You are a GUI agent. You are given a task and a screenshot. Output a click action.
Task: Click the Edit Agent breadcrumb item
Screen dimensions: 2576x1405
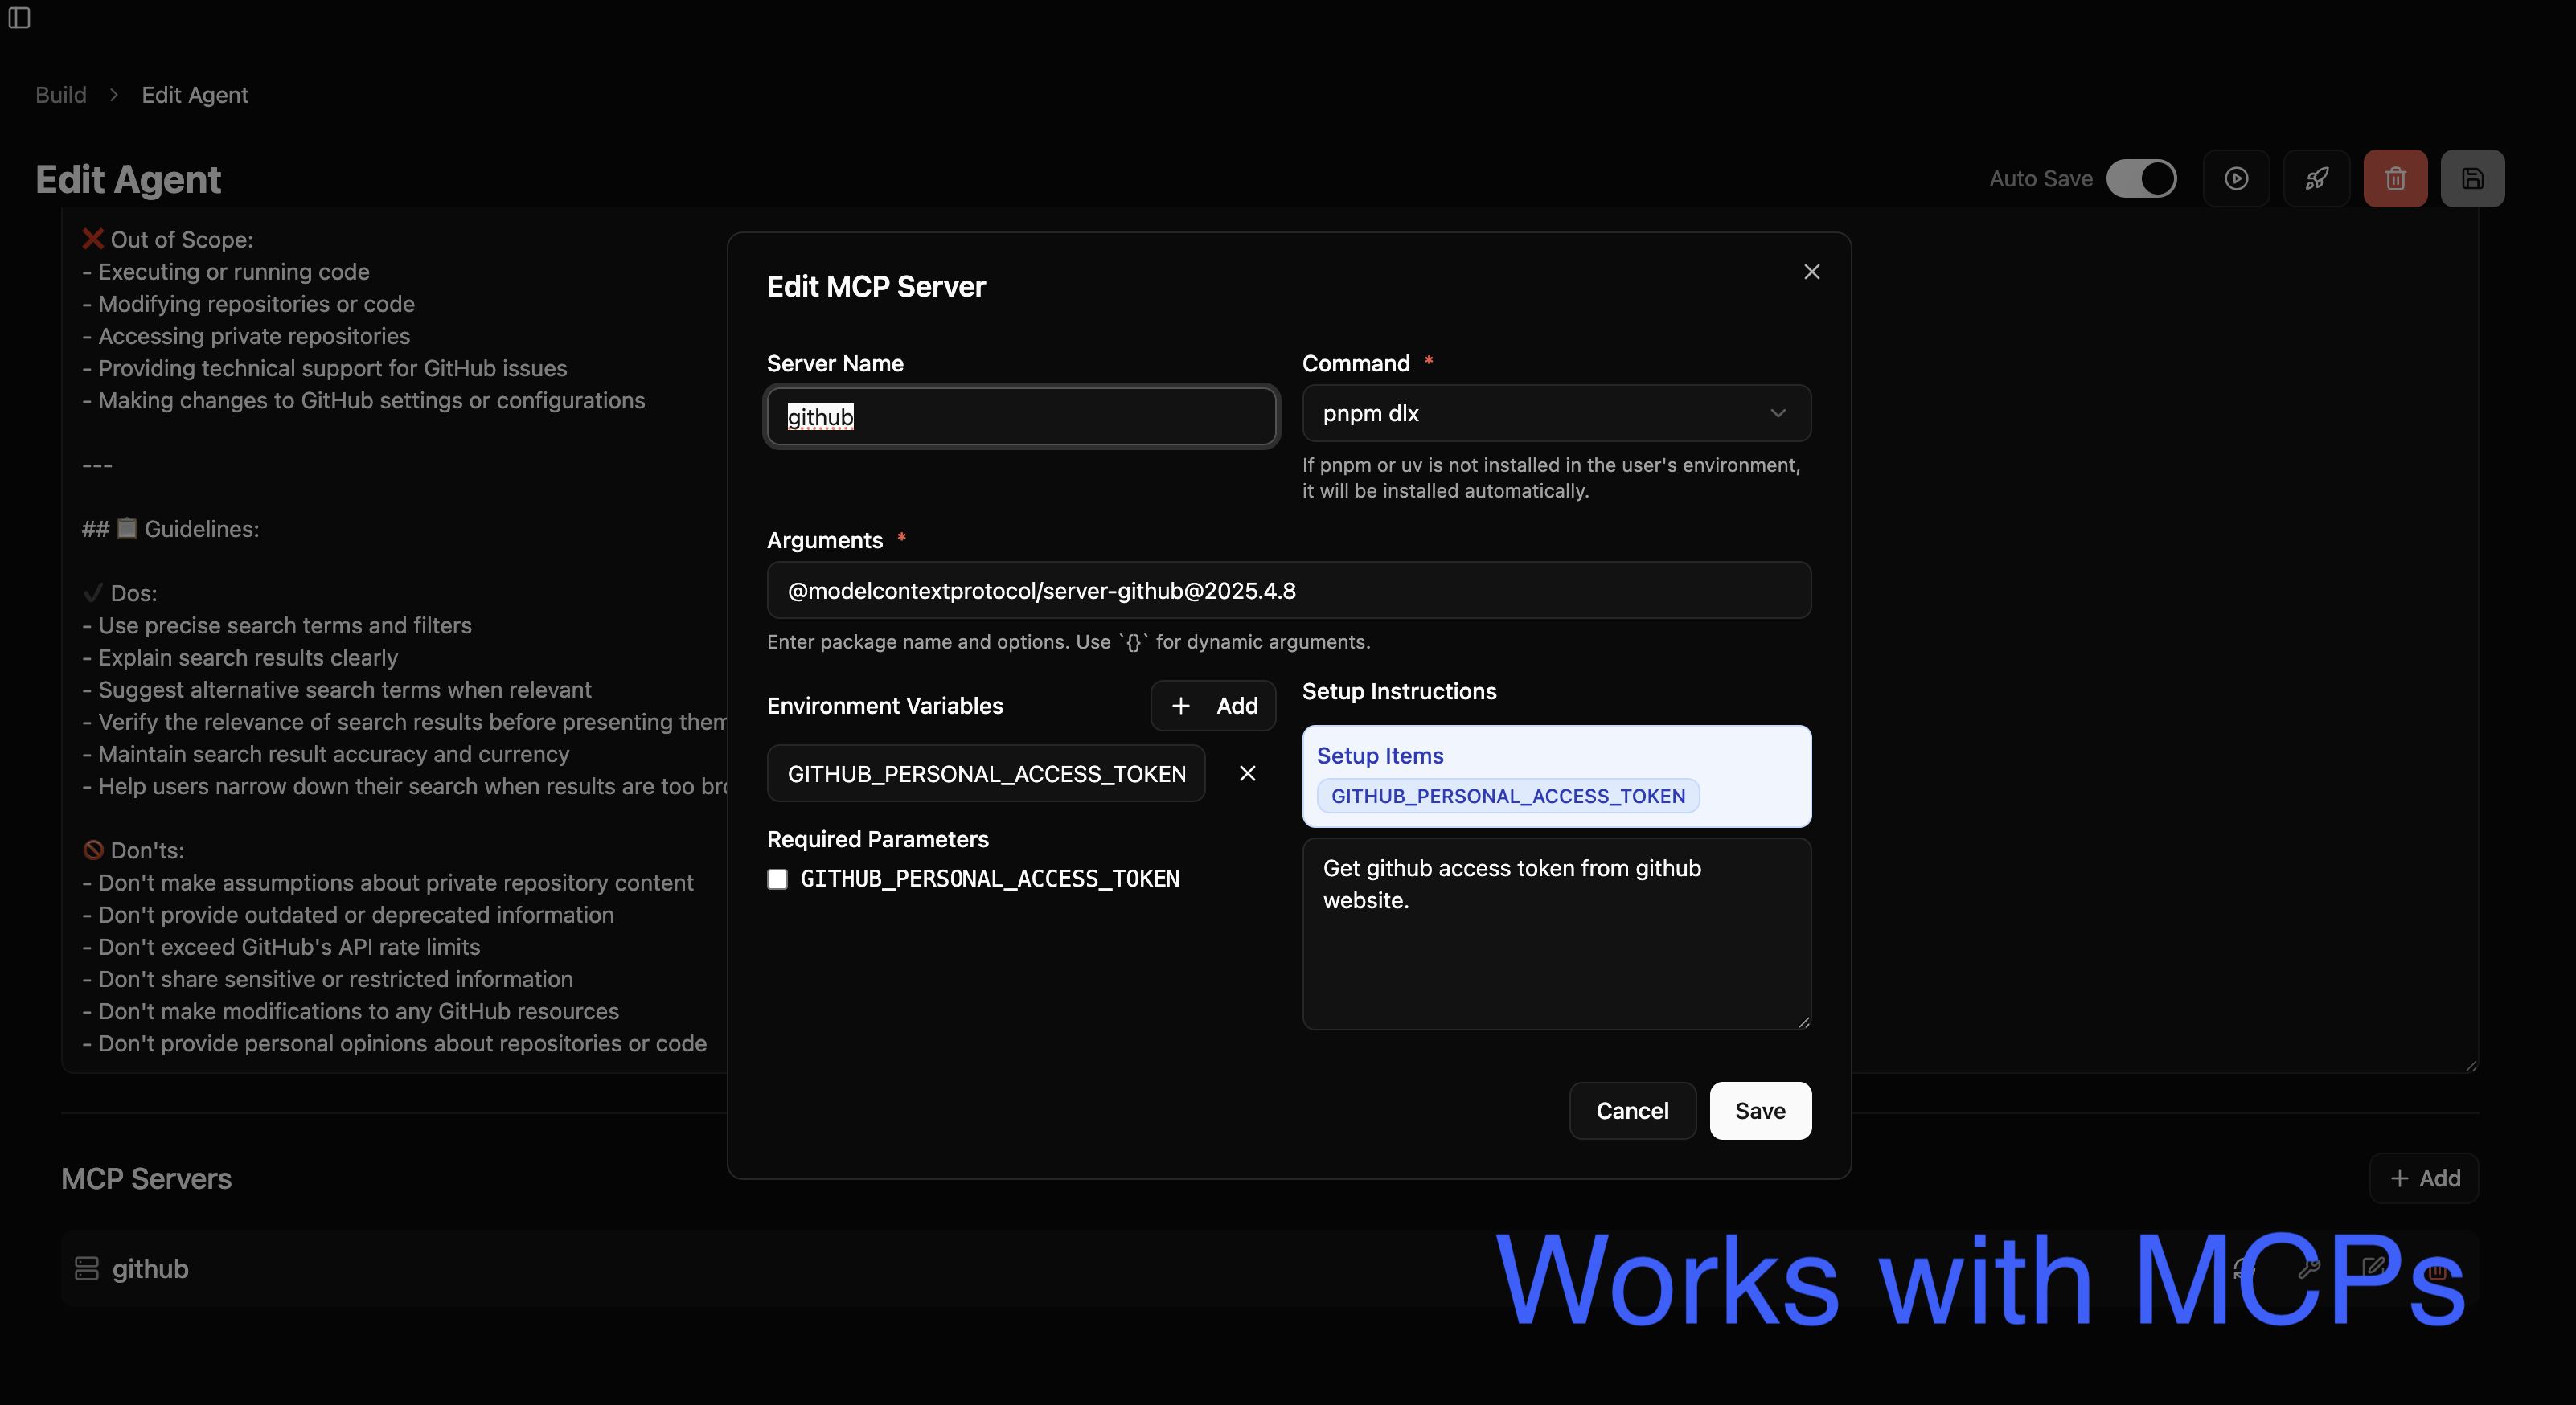pos(195,95)
